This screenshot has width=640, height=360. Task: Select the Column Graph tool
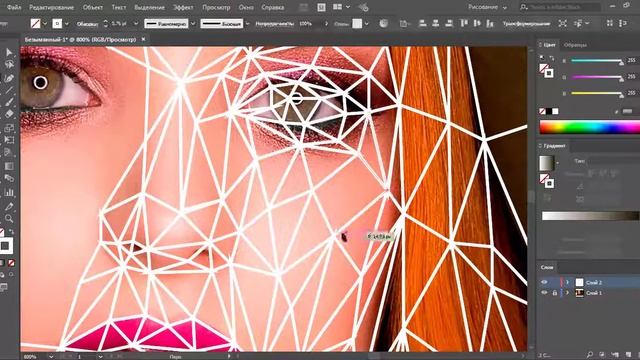(9, 192)
